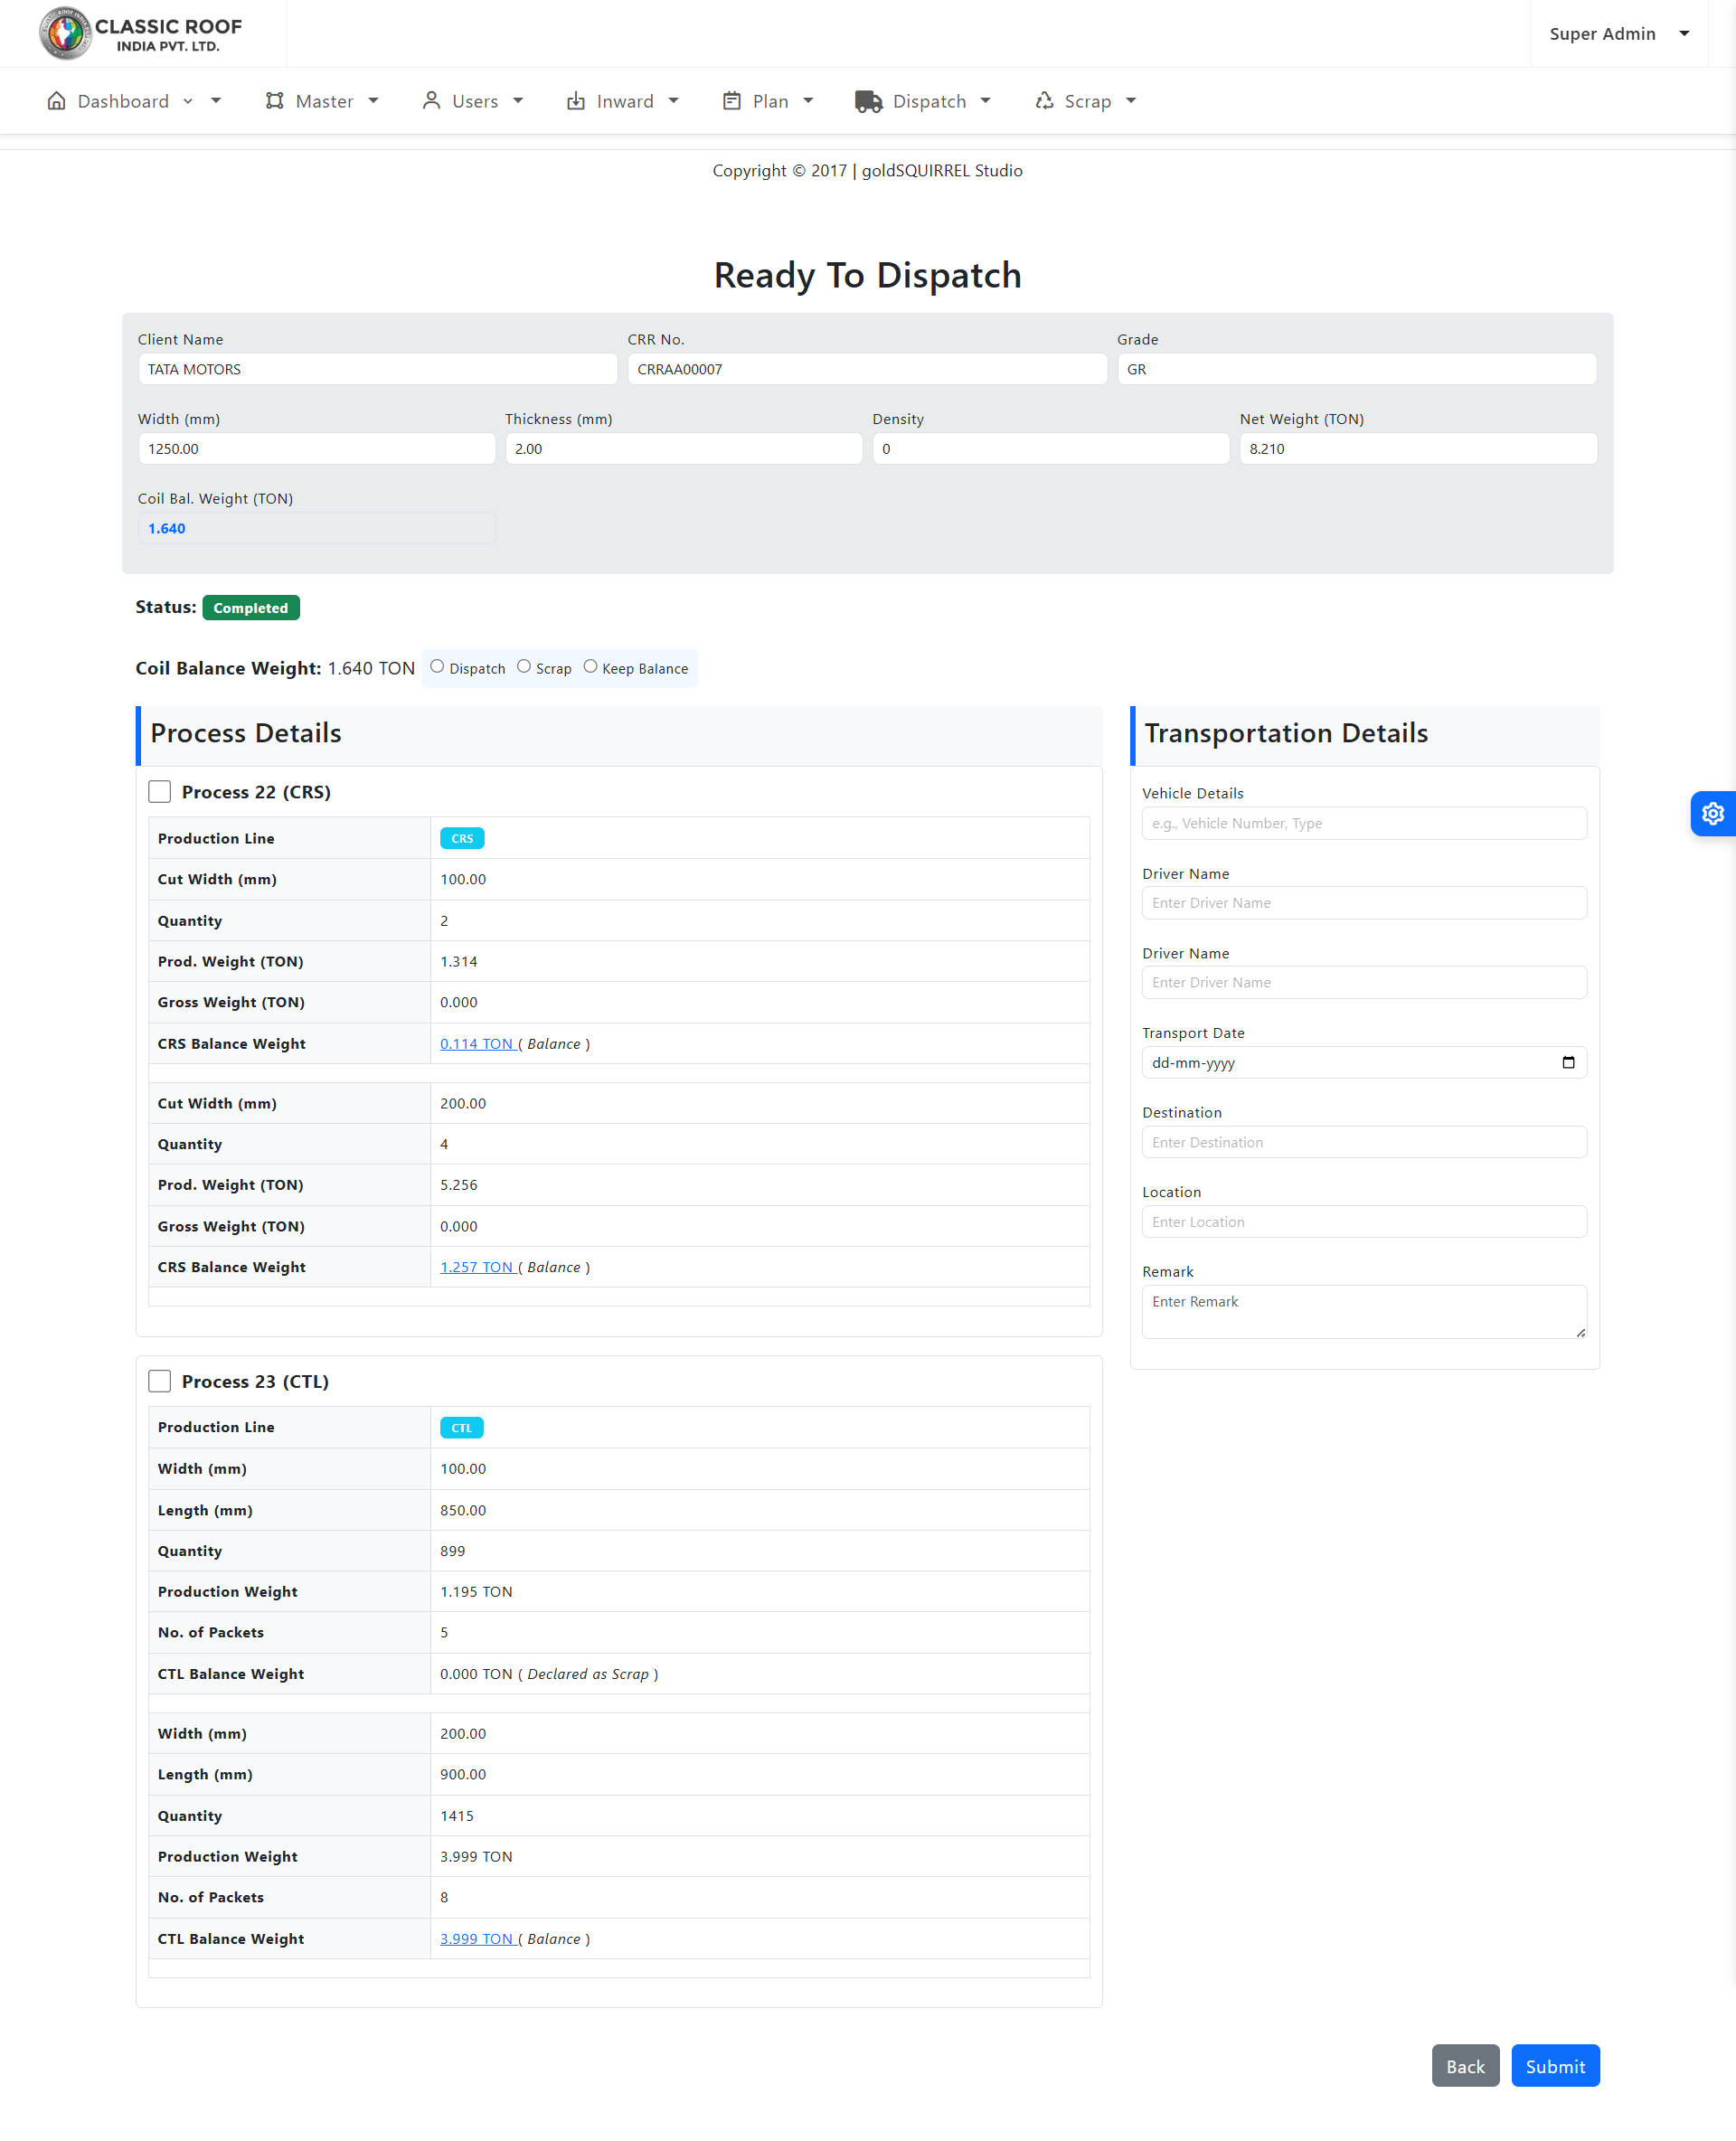Select the Keep Balance radio option

click(x=590, y=667)
